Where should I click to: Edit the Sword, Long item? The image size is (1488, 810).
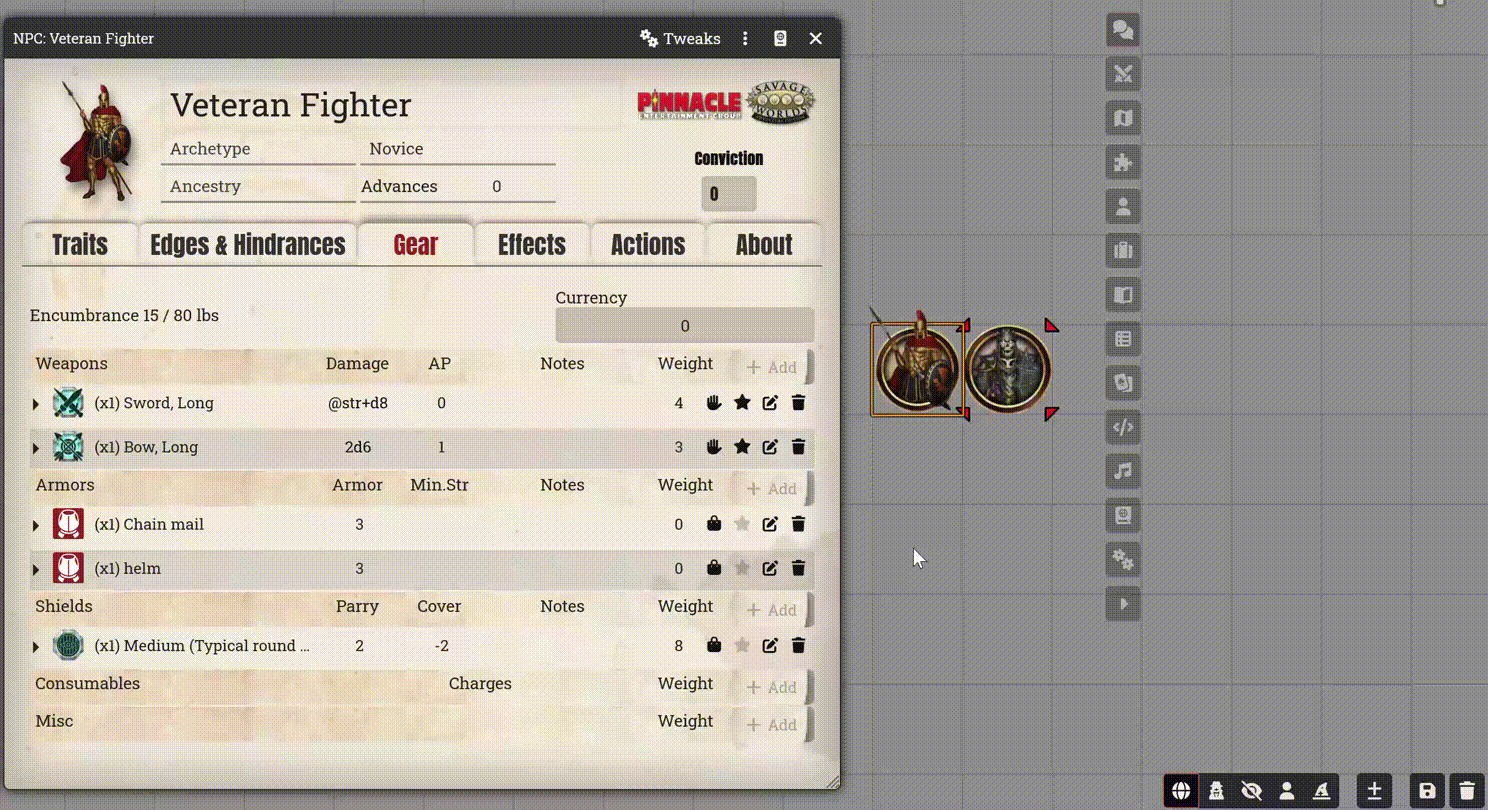pos(770,403)
